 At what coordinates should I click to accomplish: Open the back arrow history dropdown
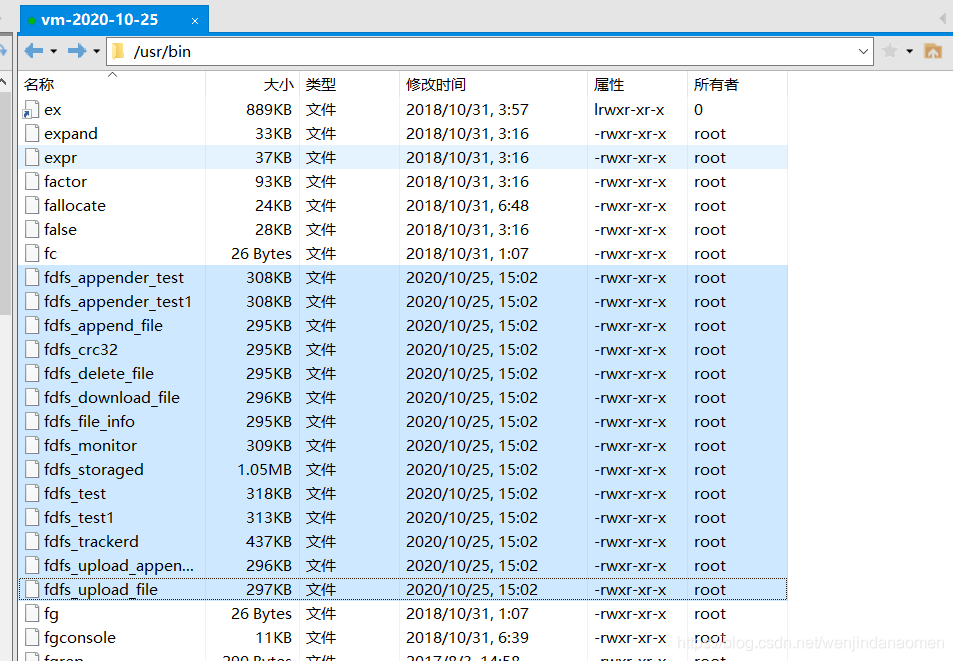53,52
